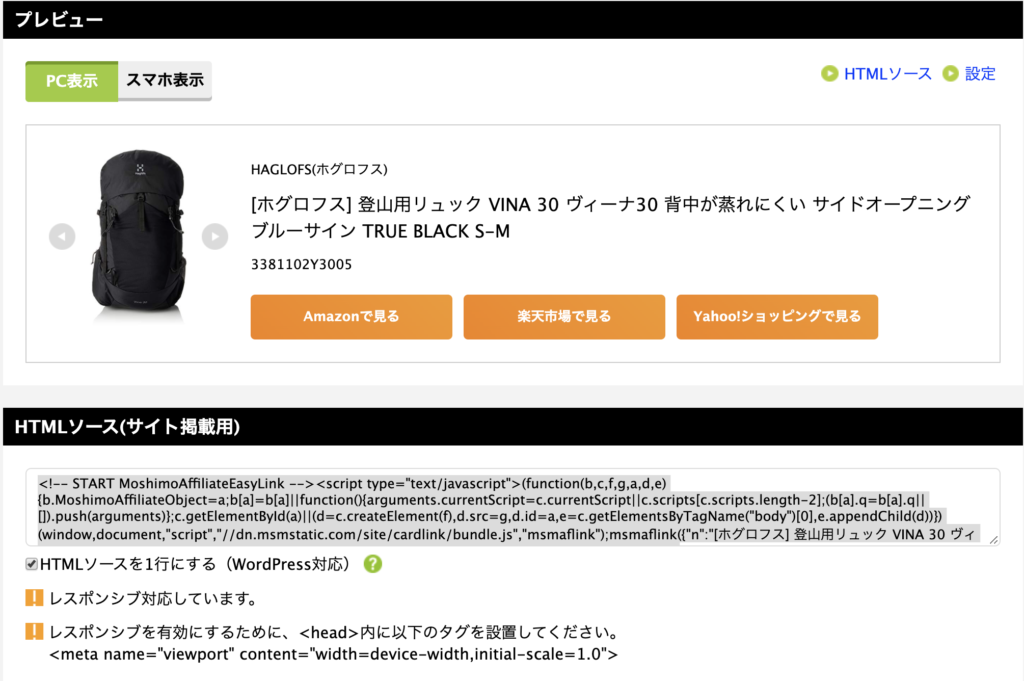Click inside the HTML source code textarea

pos(513,507)
